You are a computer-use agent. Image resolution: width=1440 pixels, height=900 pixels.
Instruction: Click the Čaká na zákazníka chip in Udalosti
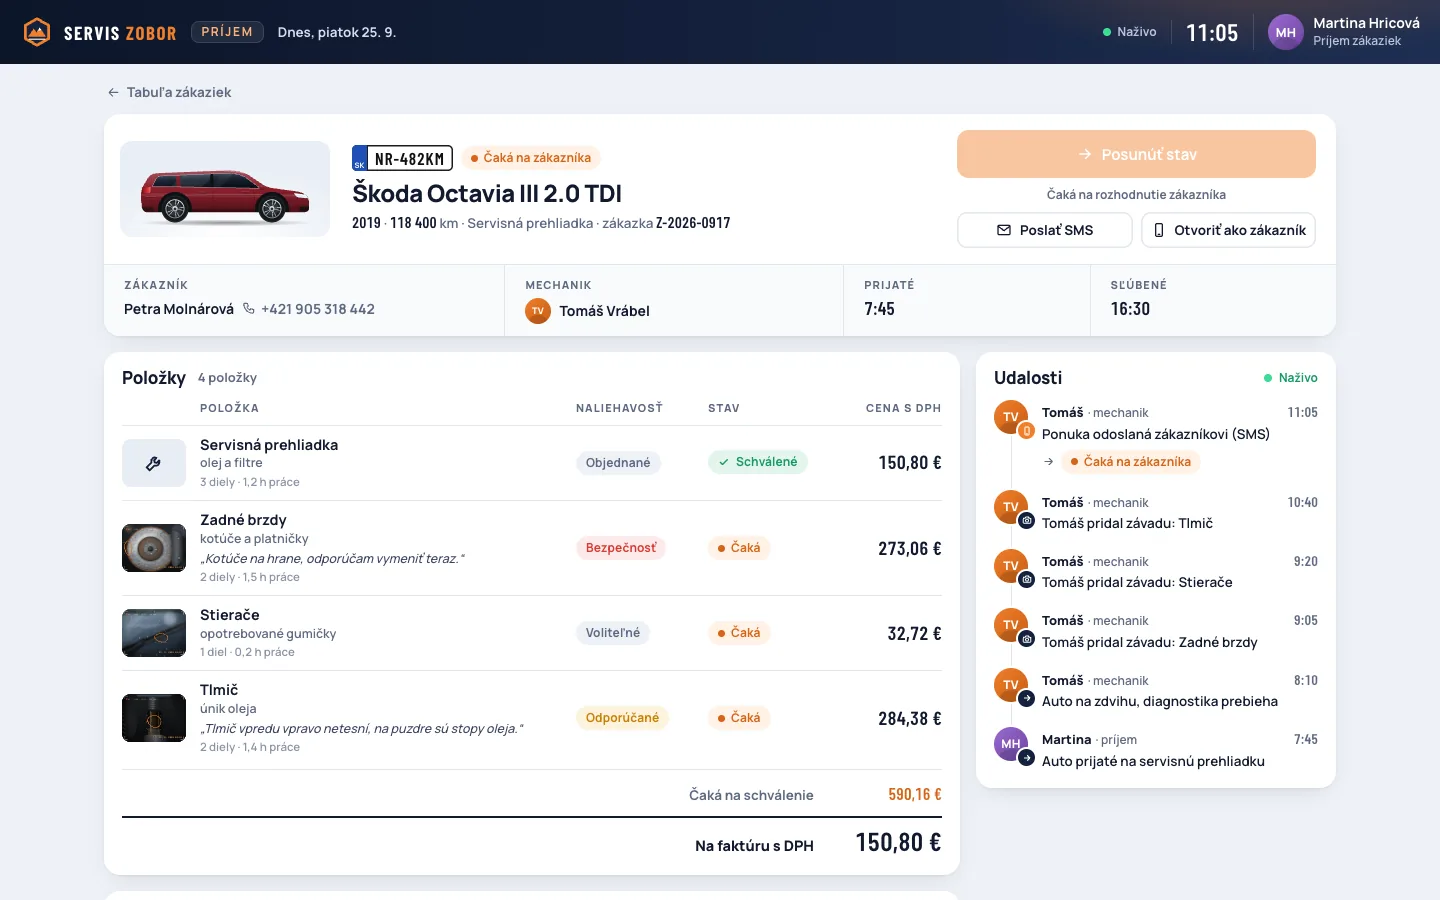[x=1131, y=462]
